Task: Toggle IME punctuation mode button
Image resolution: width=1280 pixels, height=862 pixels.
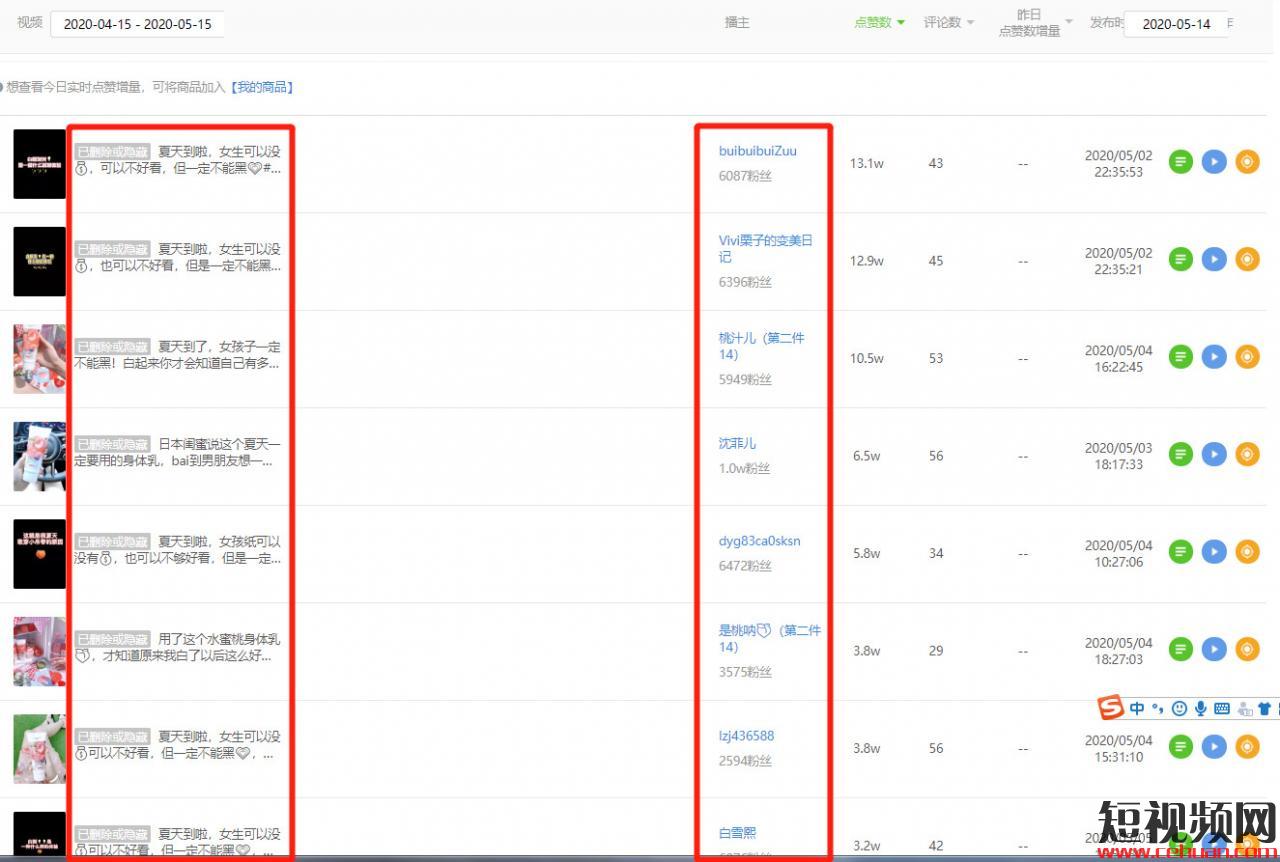Action: click(x=1158, y=708)
